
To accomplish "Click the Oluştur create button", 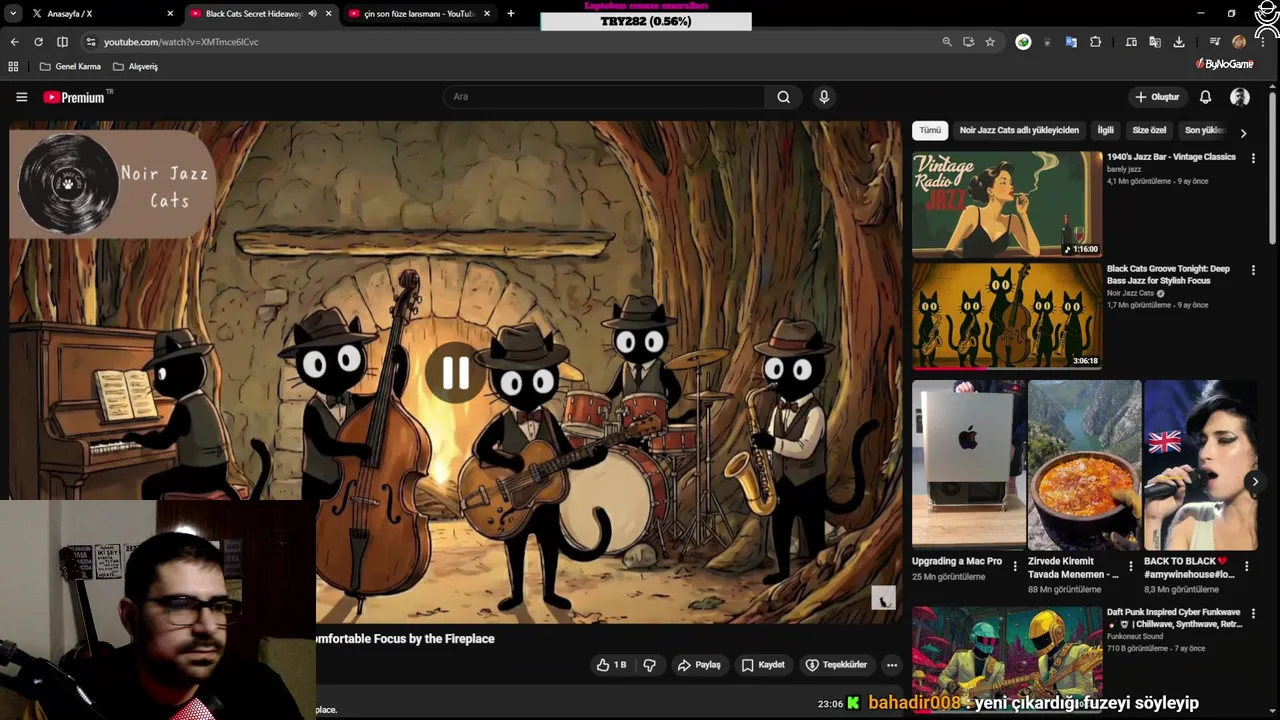I will point(1157,97).
